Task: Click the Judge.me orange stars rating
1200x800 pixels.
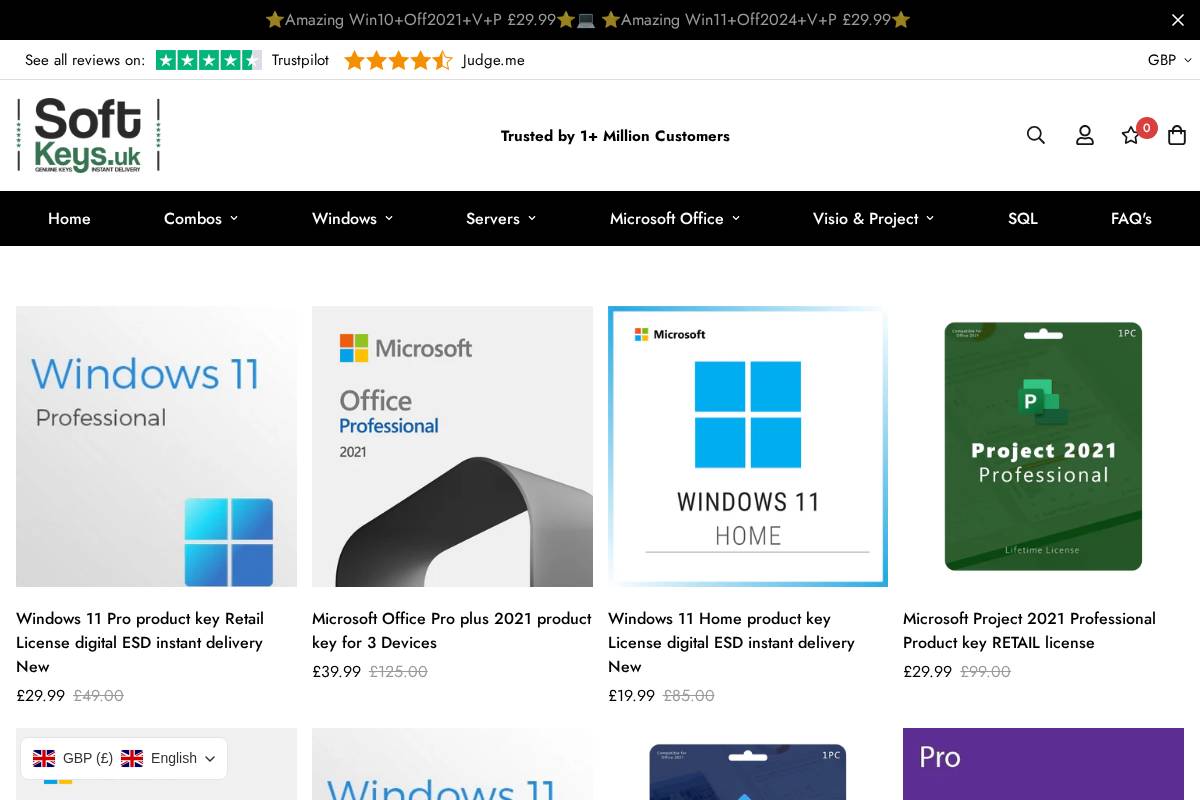Action: 398,60
